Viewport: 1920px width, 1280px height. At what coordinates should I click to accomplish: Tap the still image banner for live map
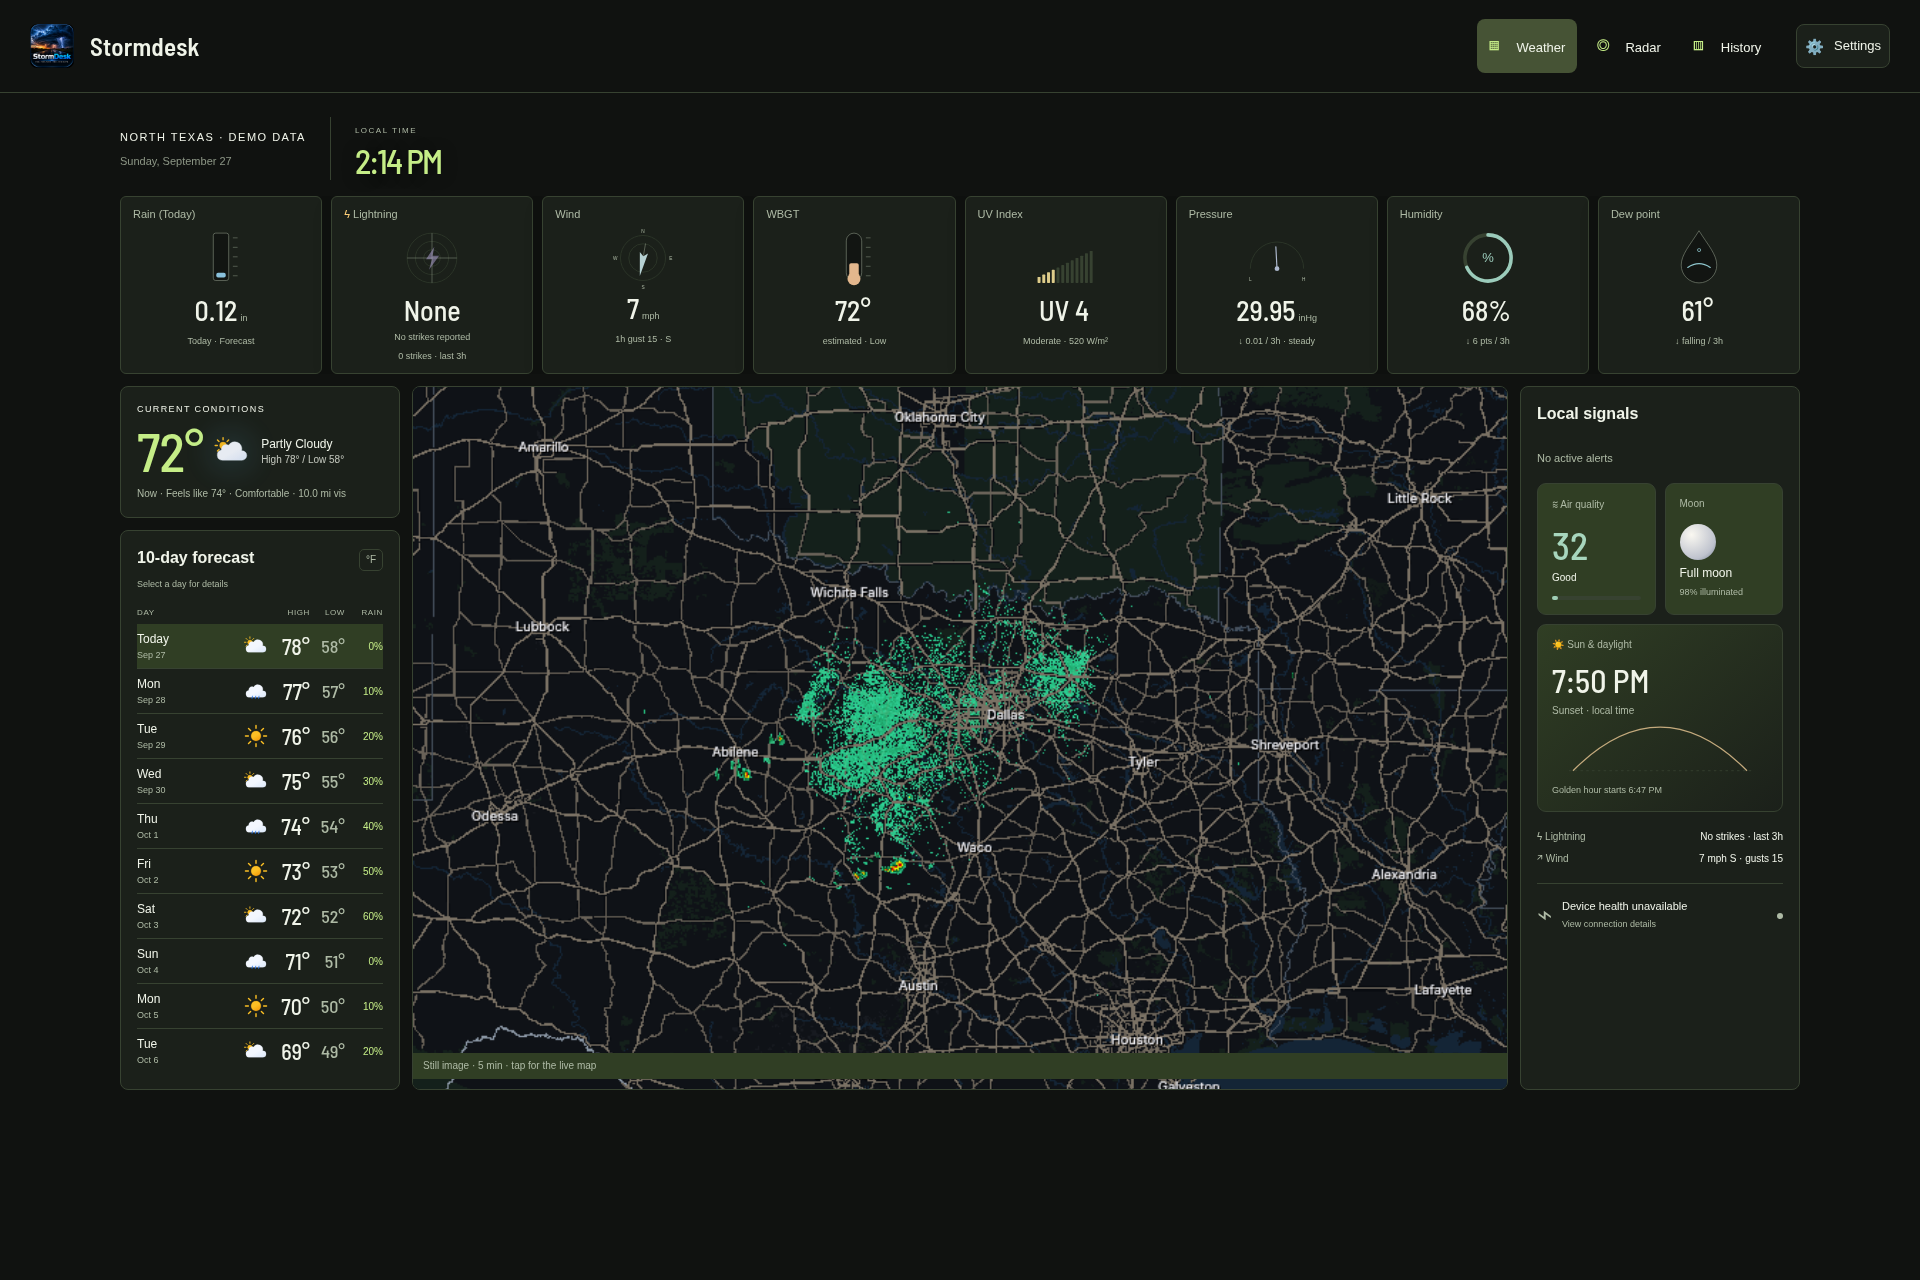coord(960,1066)
